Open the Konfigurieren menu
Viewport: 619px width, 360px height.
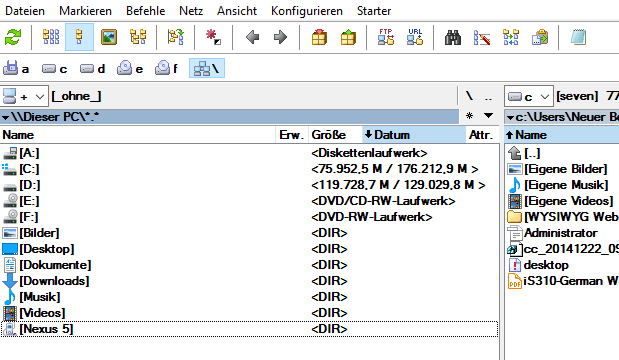coord(307,11)
